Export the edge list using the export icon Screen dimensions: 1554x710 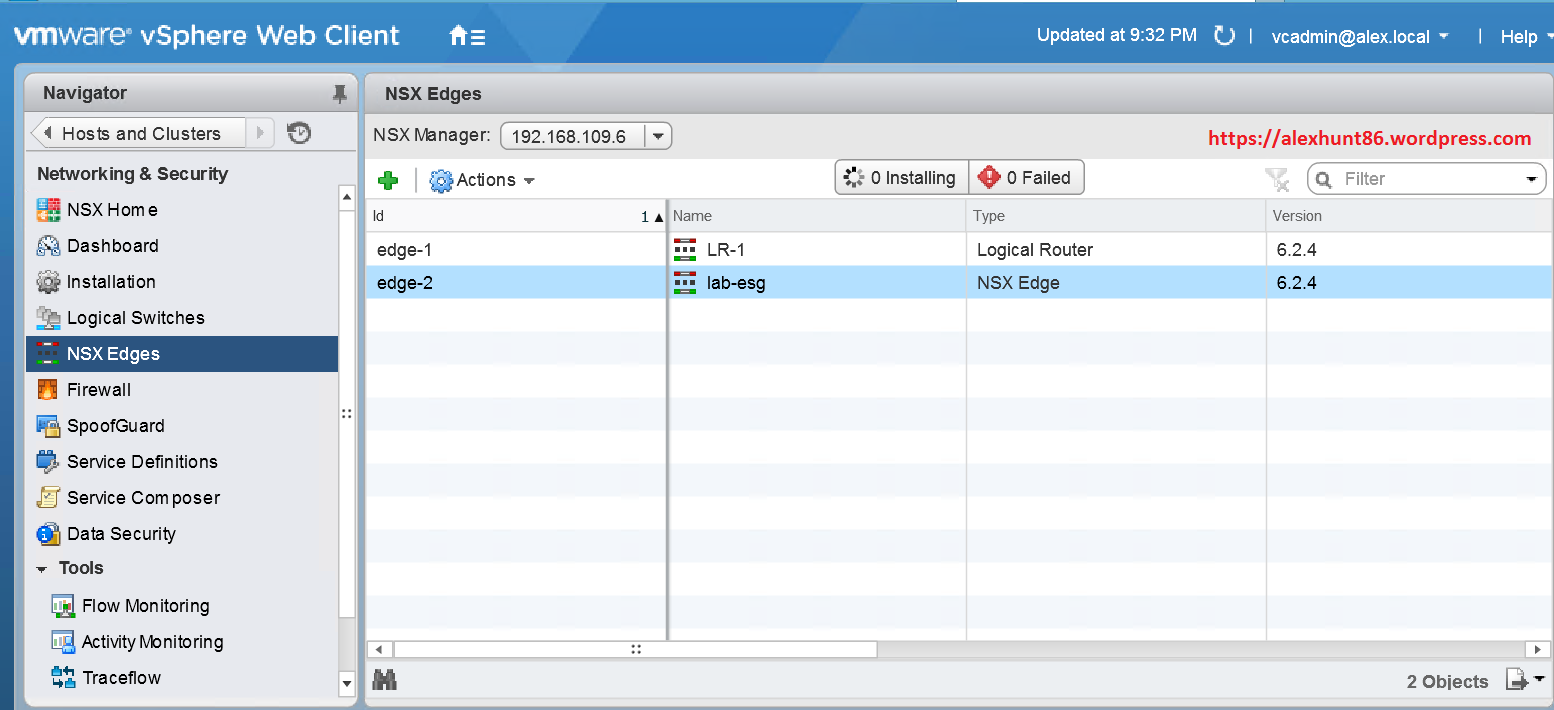pos(1517,679)
